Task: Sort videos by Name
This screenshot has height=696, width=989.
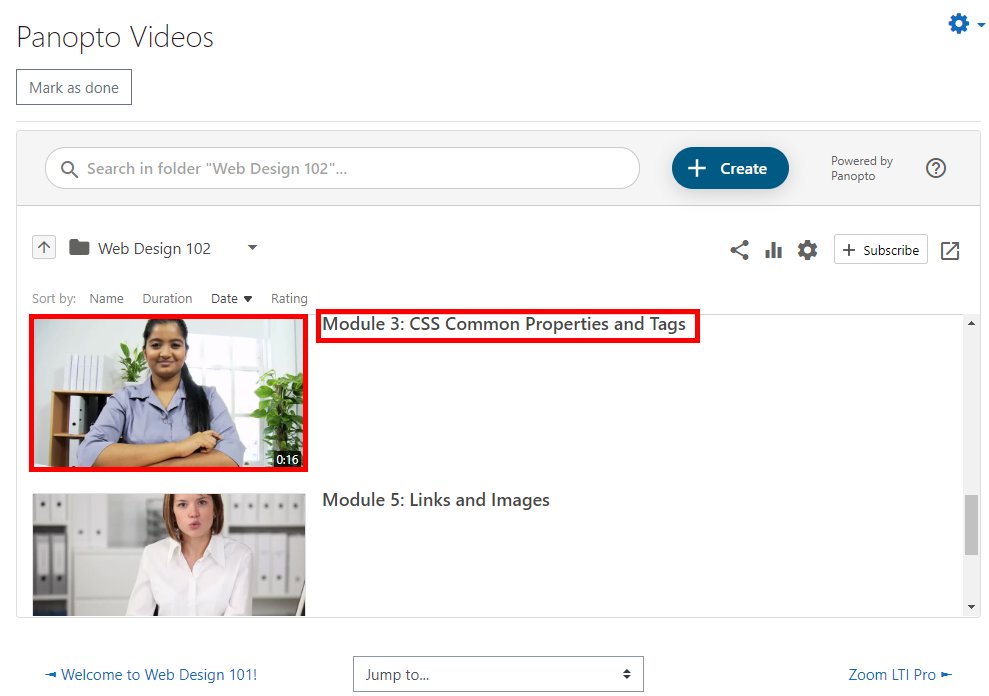Action: click(x=106, y=298)
